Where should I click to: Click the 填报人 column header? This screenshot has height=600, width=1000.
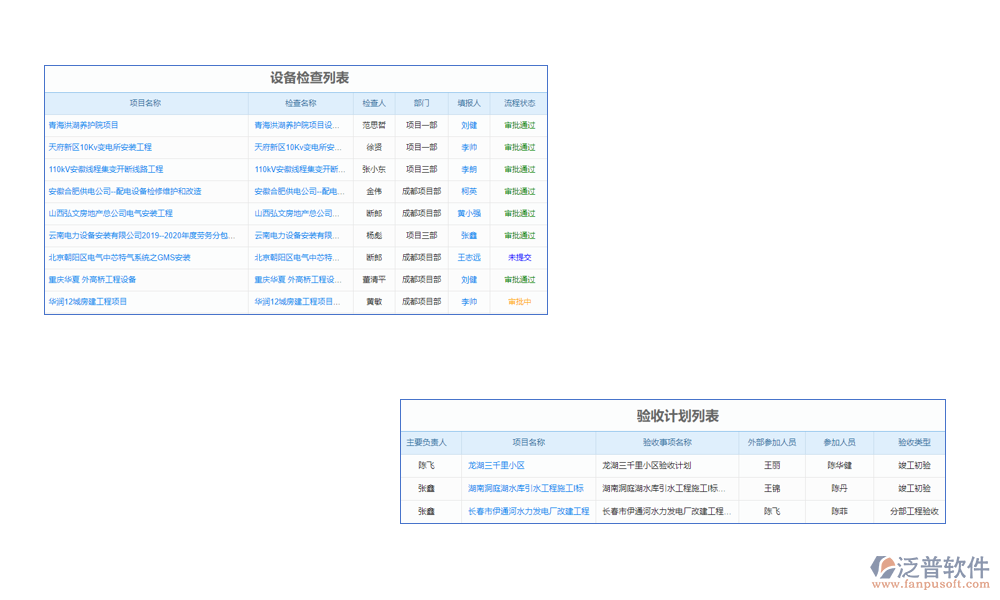pyautogui.click(x=469, y=103)
